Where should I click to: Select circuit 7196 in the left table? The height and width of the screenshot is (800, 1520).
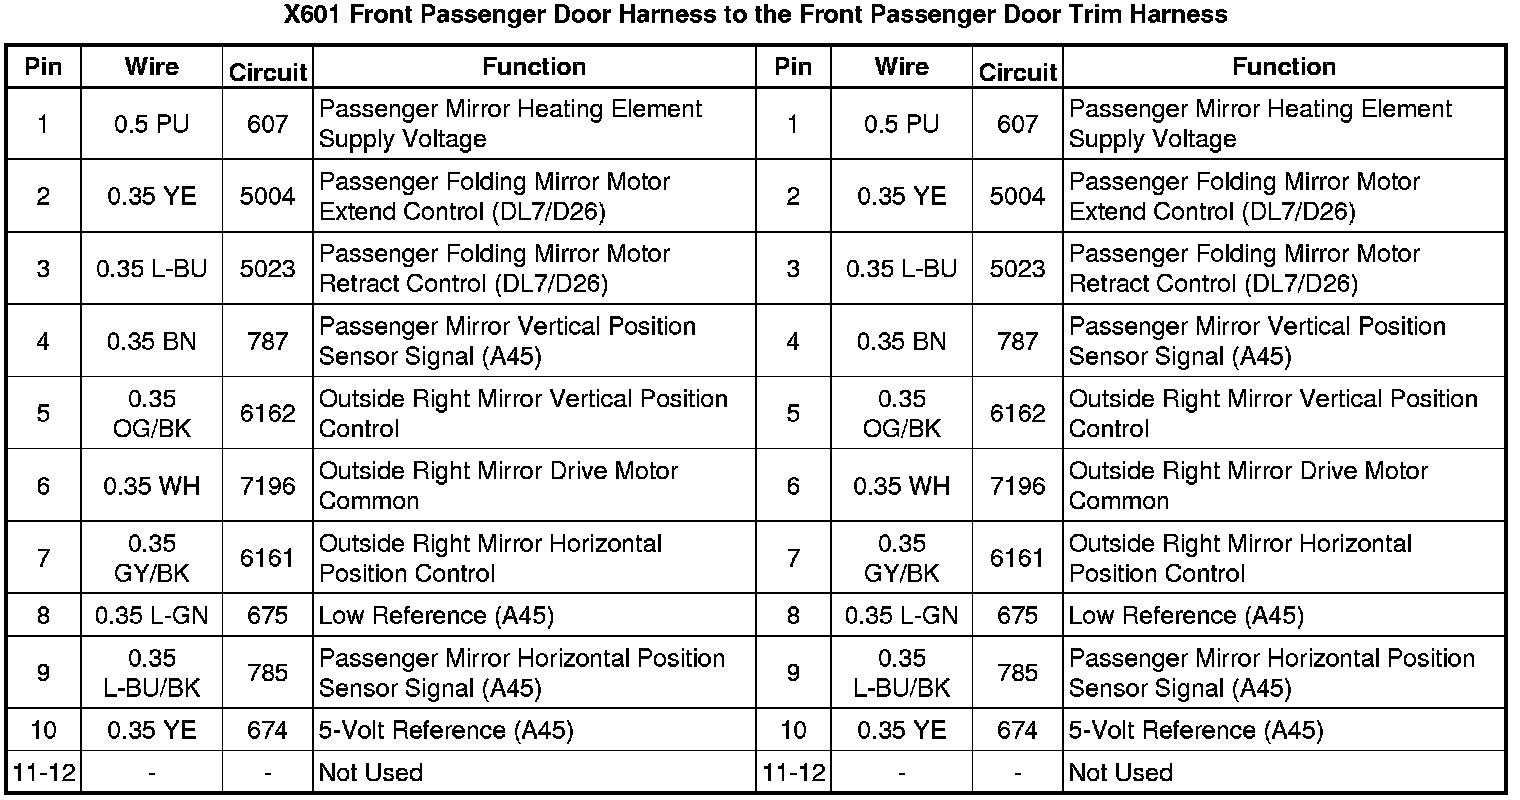coord(267,486)
